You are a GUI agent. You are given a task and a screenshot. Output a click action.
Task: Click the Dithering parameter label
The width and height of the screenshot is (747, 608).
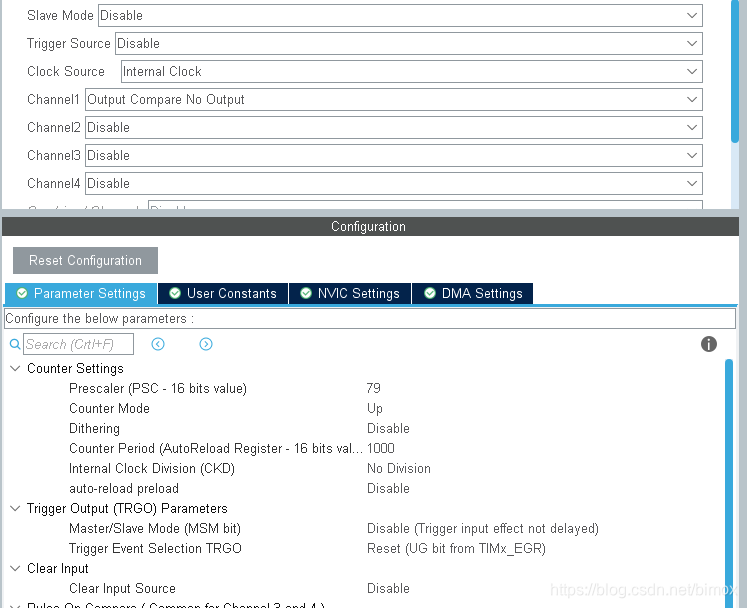point(94,428)
